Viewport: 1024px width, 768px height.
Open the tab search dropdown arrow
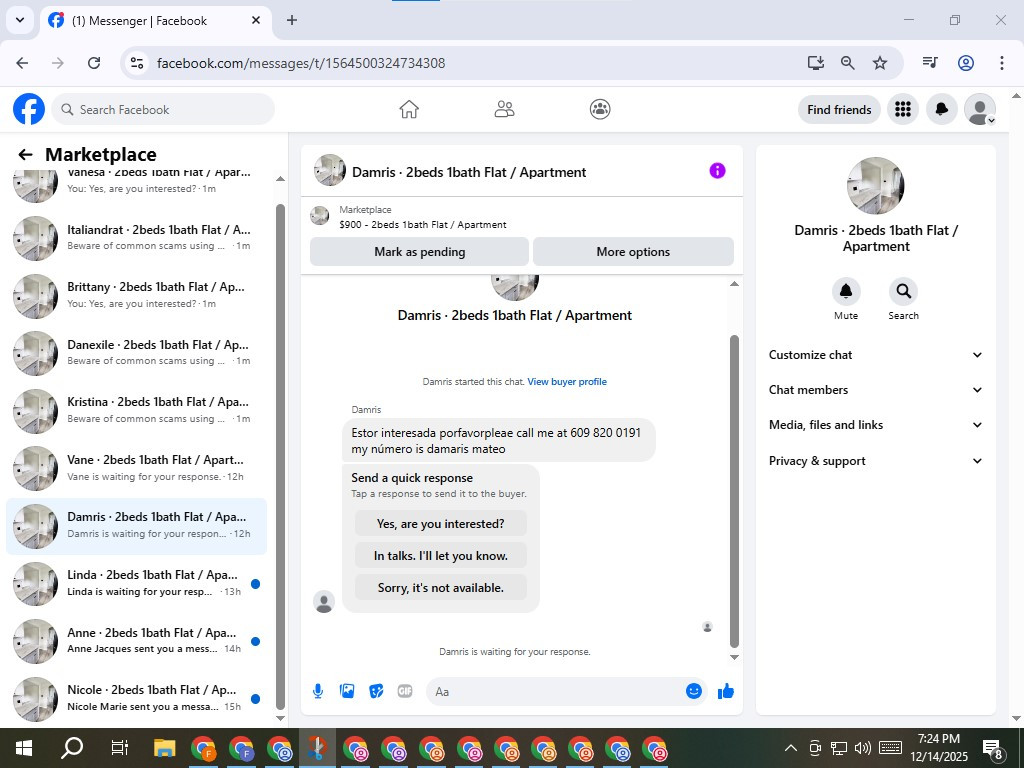pyautogui.click(x=20, y=20)
